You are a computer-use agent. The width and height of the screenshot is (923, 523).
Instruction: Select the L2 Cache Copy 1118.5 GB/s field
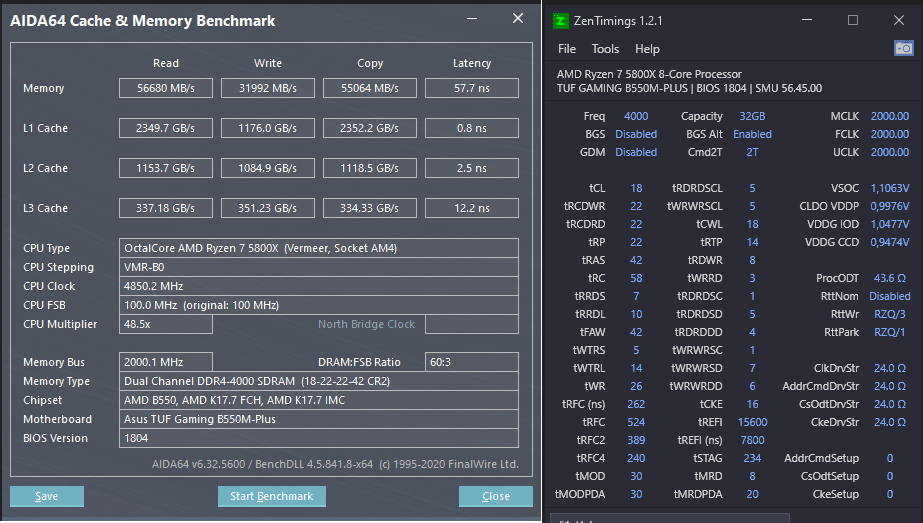(370, 168)
